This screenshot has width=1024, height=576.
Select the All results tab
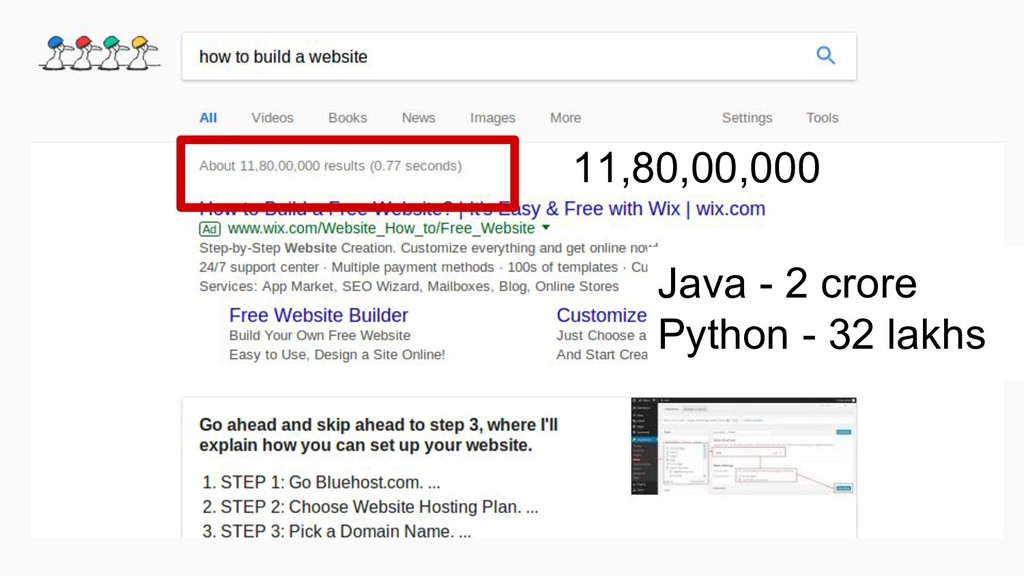tap(208, 118)
